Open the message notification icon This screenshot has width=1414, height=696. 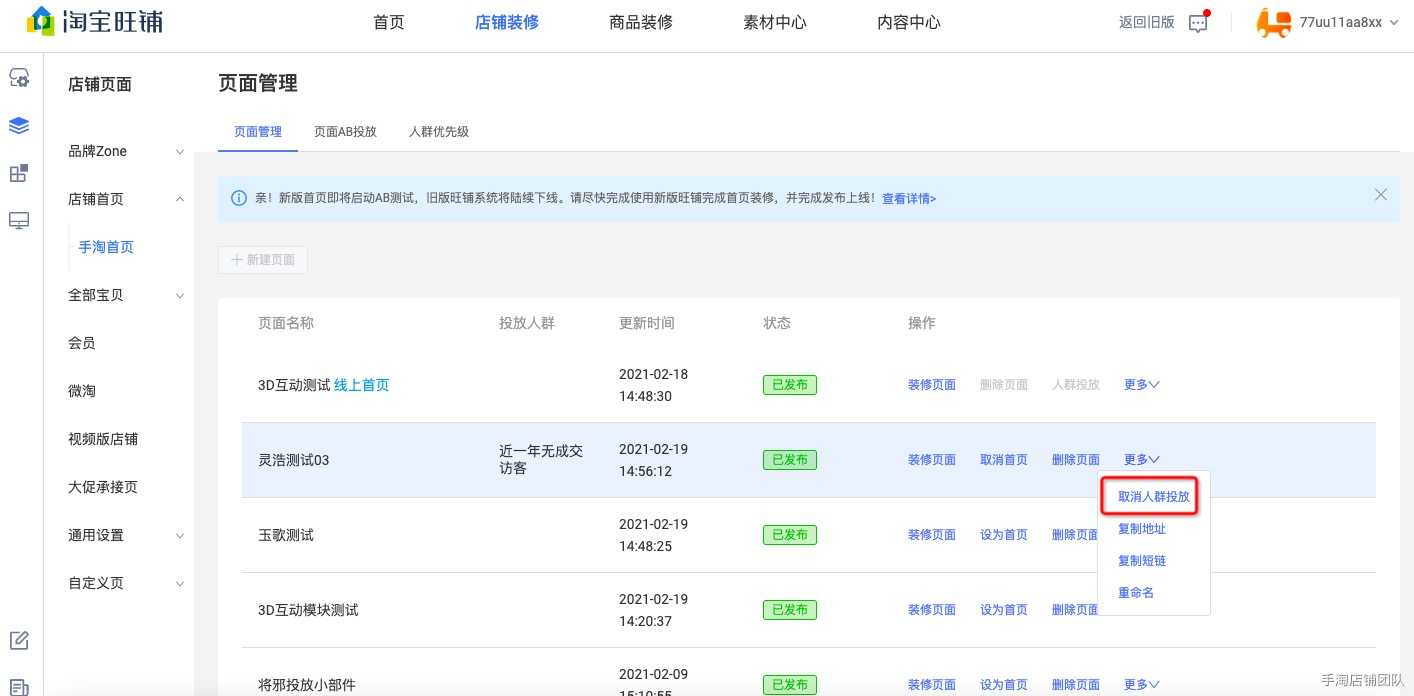point(1198,23)
